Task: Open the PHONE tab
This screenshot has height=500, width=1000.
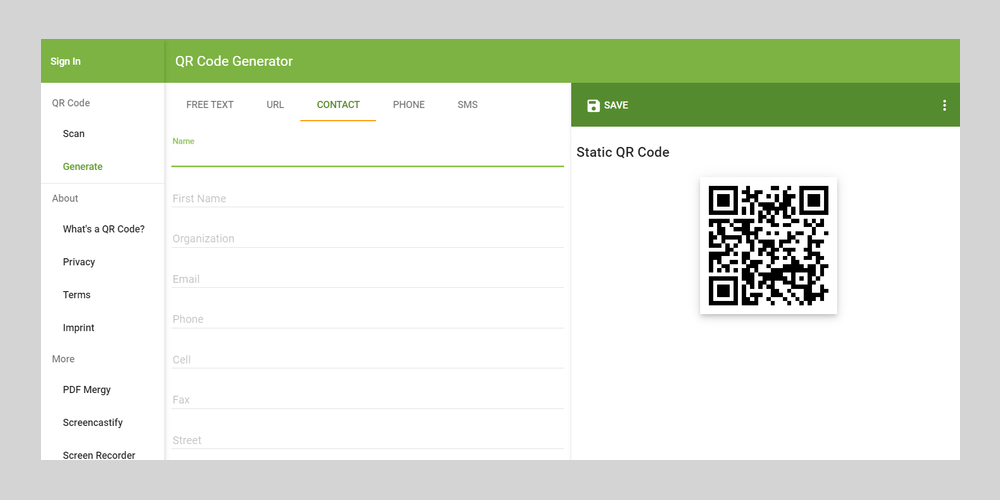Action: pyautogui.click(x=409, y=105)
